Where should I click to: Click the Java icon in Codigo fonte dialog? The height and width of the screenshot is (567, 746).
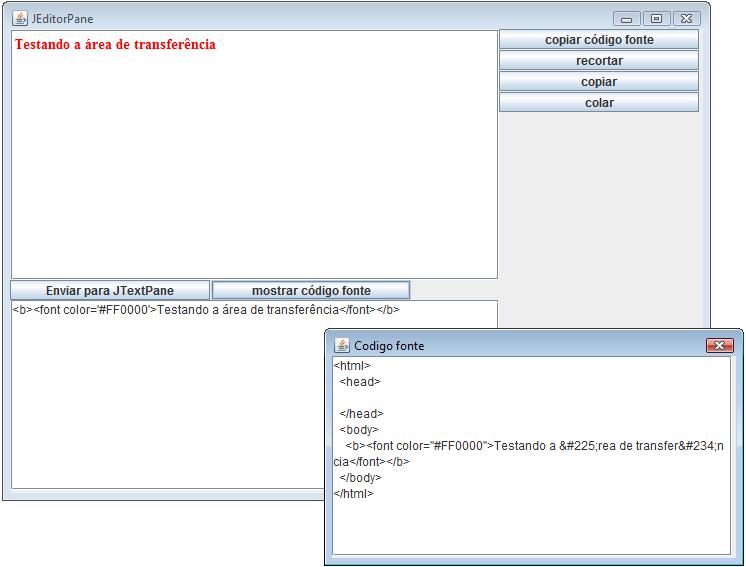[x=342, y=345]
